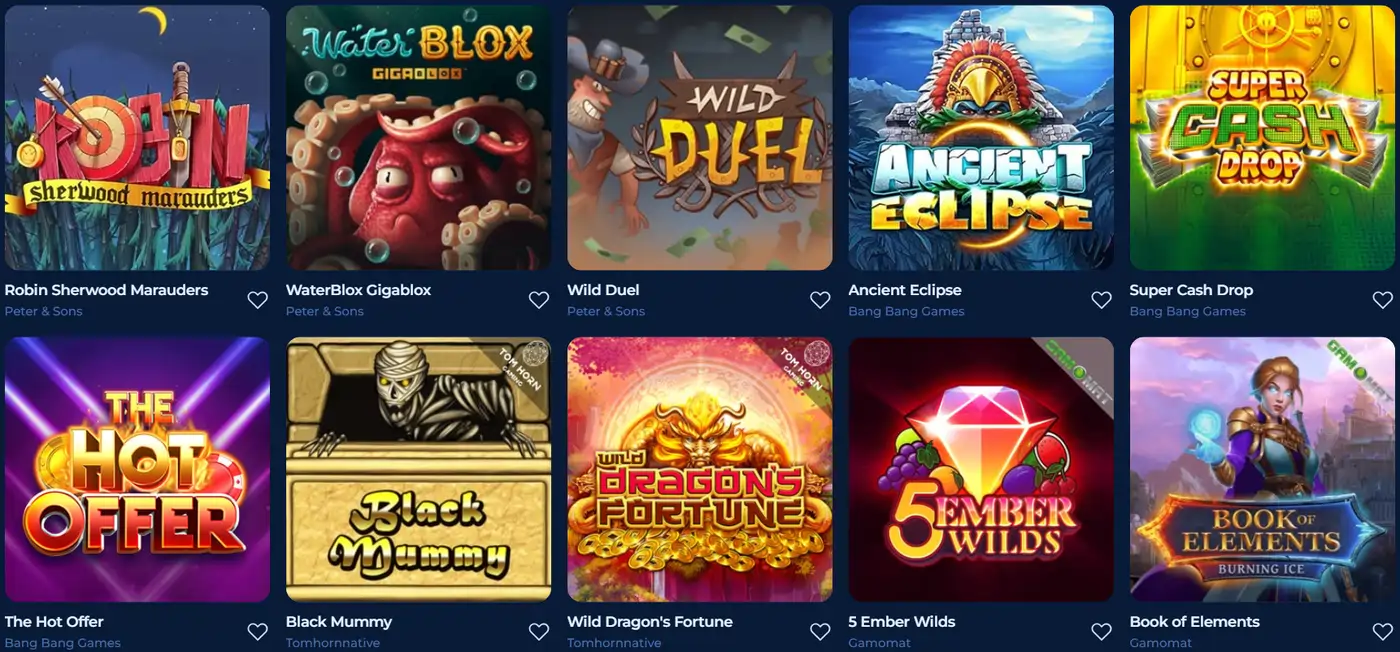Open the 5 Ember Wilds thumbnail

(x=981, y=469)
